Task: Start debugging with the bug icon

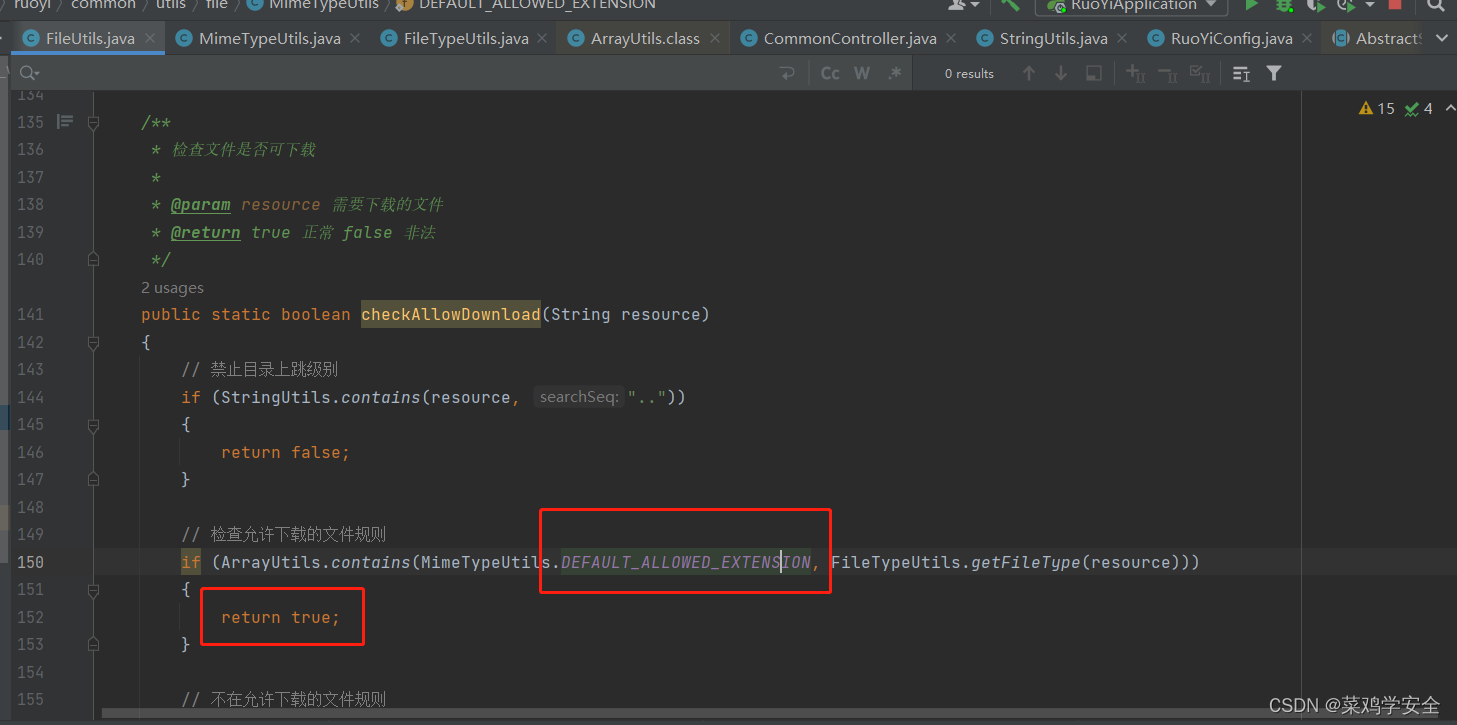Action: click(1284, 5)
